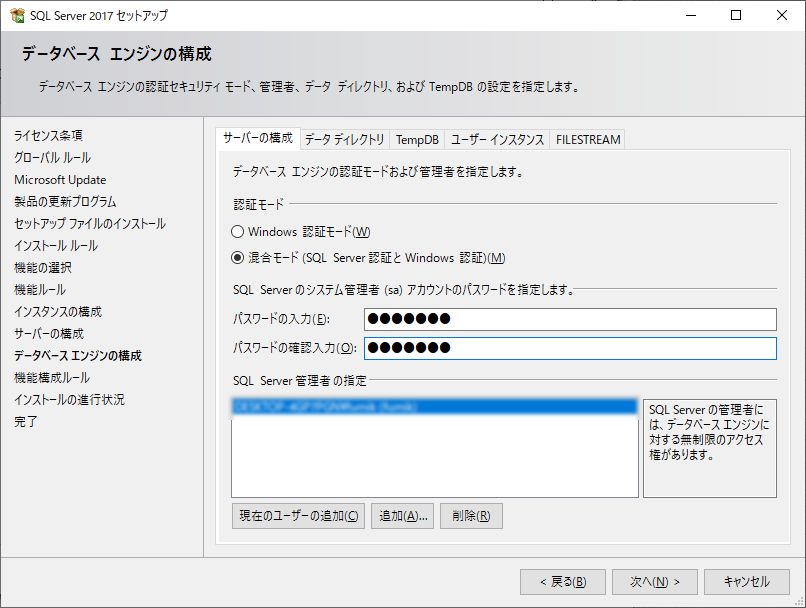Select 混合モード authentication radio button
806x608 pixels.
coord(237,257)
